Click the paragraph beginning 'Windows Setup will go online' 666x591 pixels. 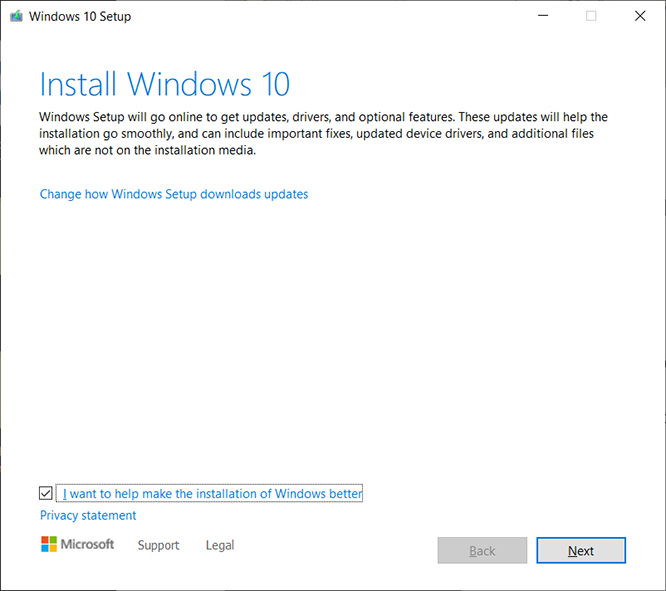323,133
